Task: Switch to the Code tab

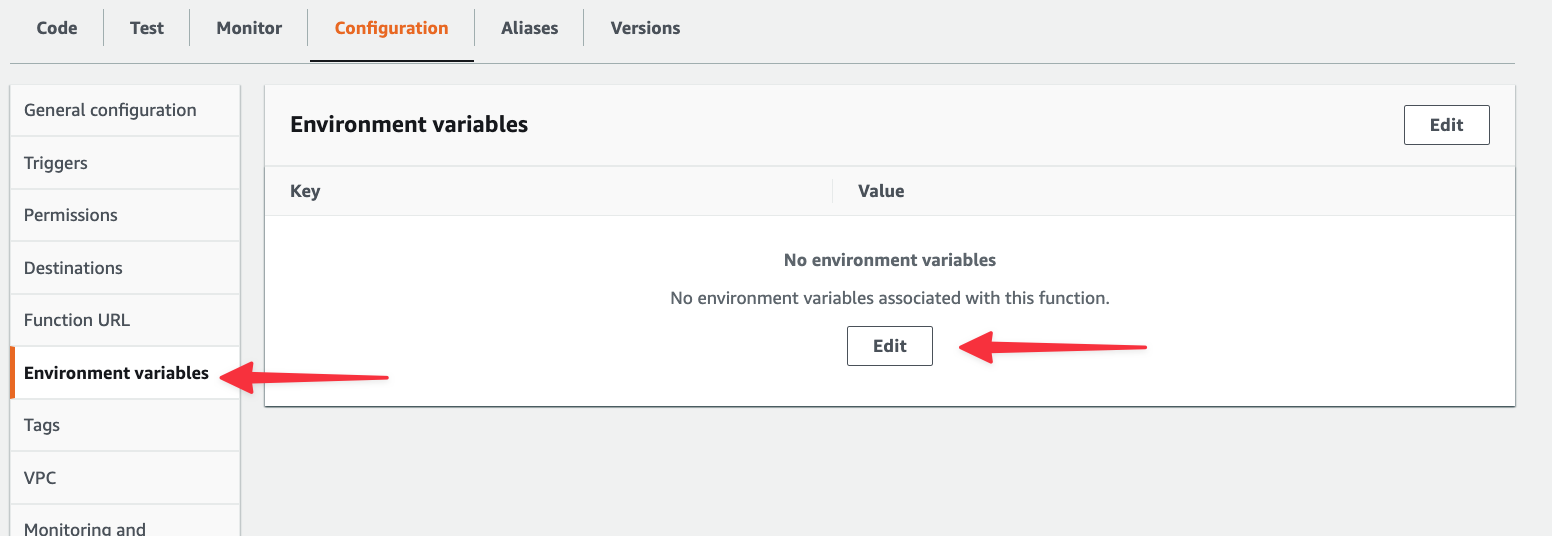Action: (57, 28)
